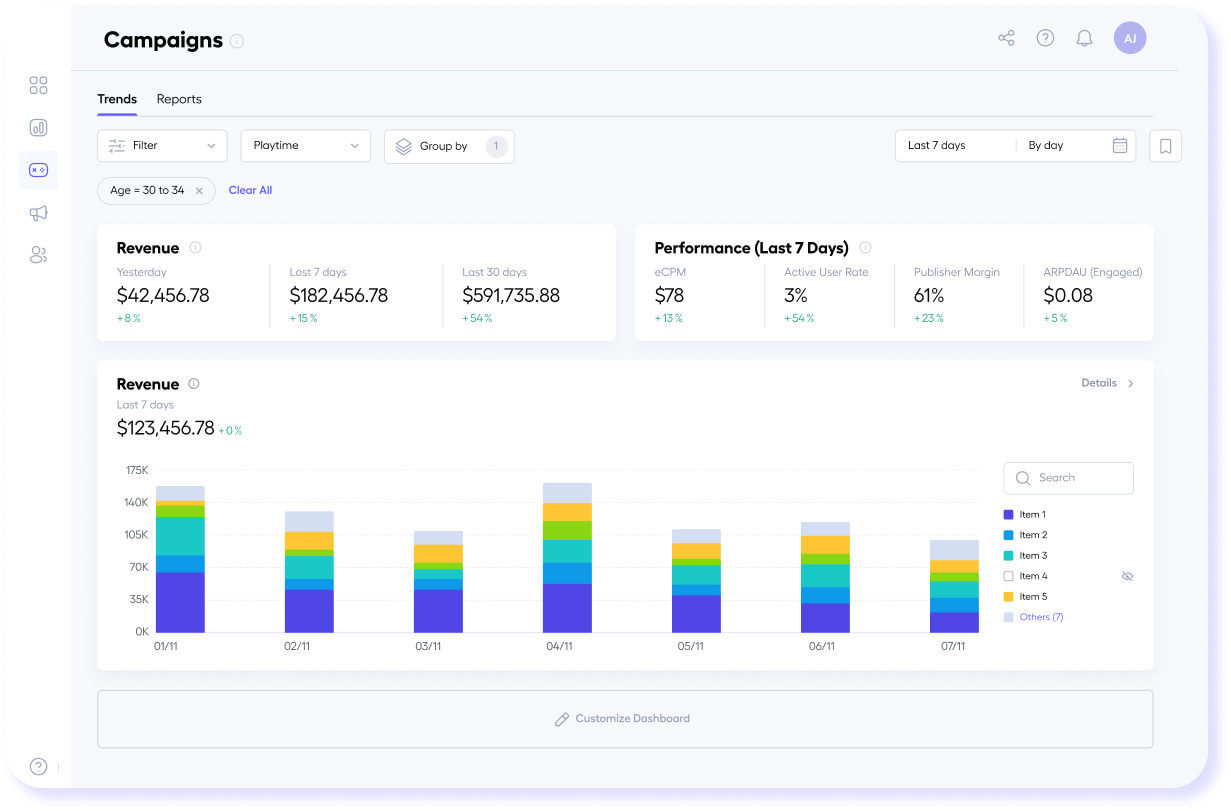The width and height of the screenshot is (1231, 811).
Task: Open notifications bell icon
Action: click(1084, 39)
